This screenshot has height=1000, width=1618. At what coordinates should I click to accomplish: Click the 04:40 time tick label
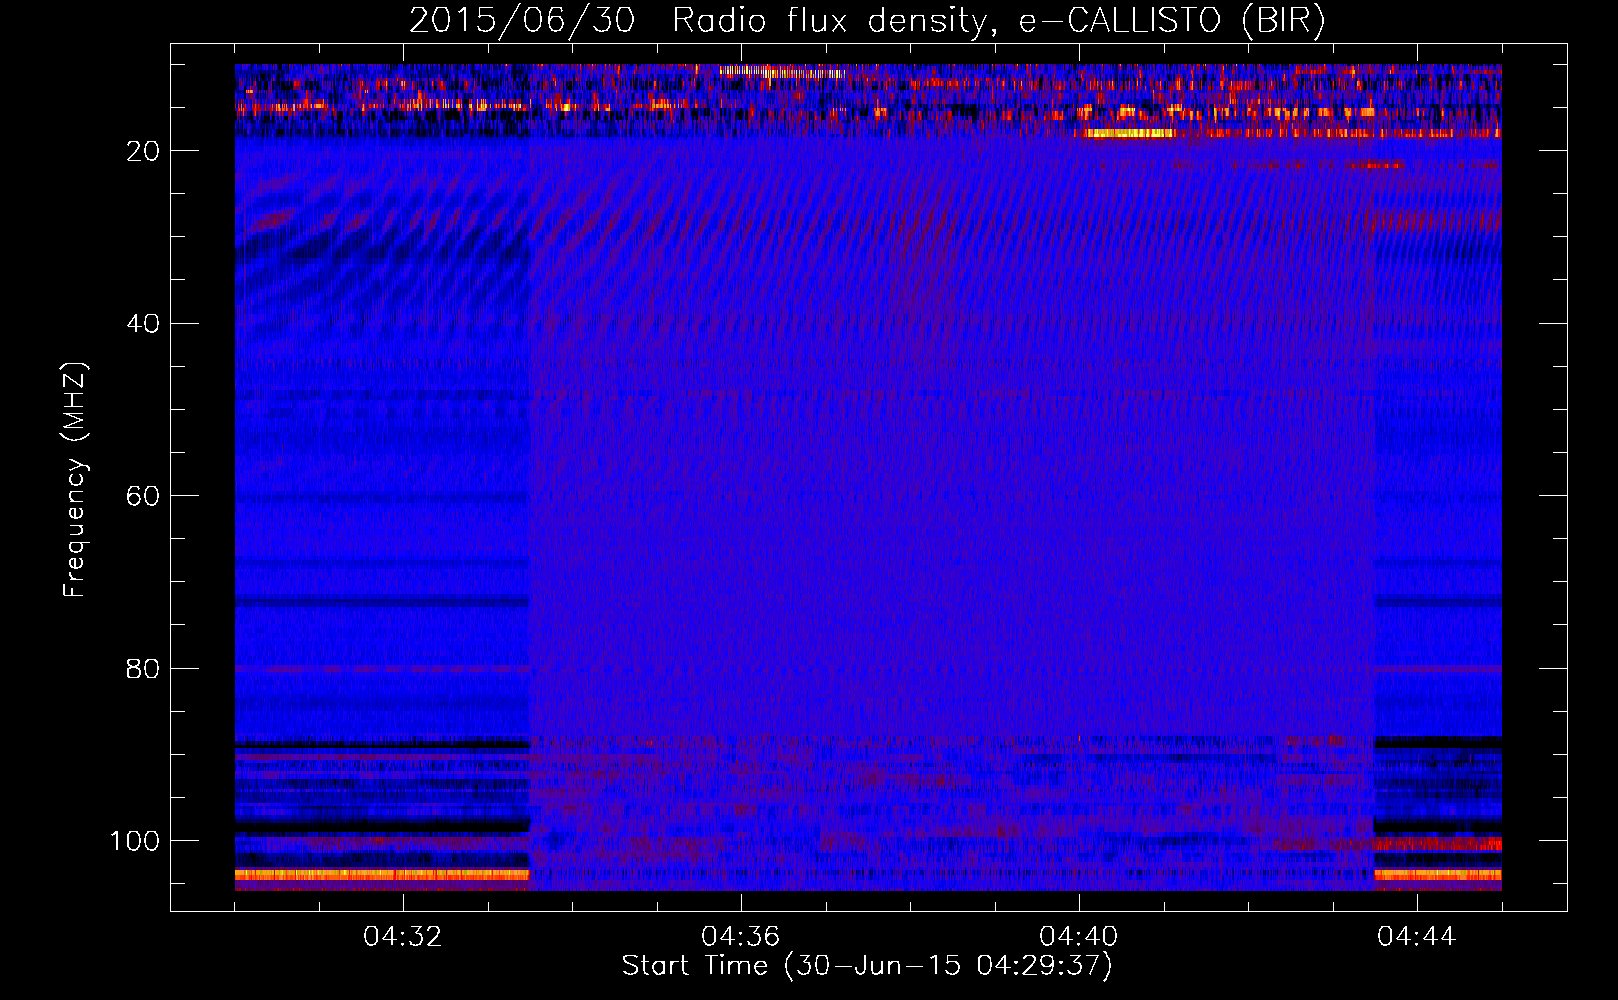pos(1079,937)
